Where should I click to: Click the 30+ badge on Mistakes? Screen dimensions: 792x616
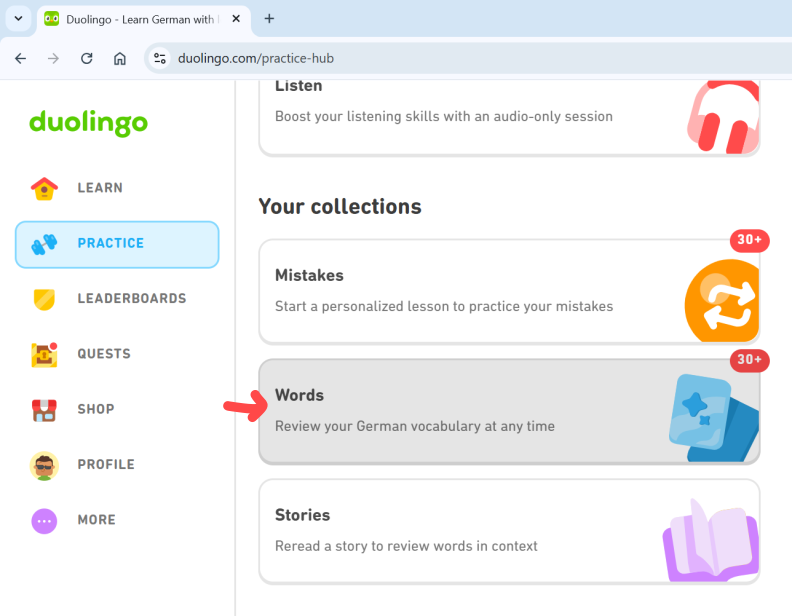tap(750, 240)
